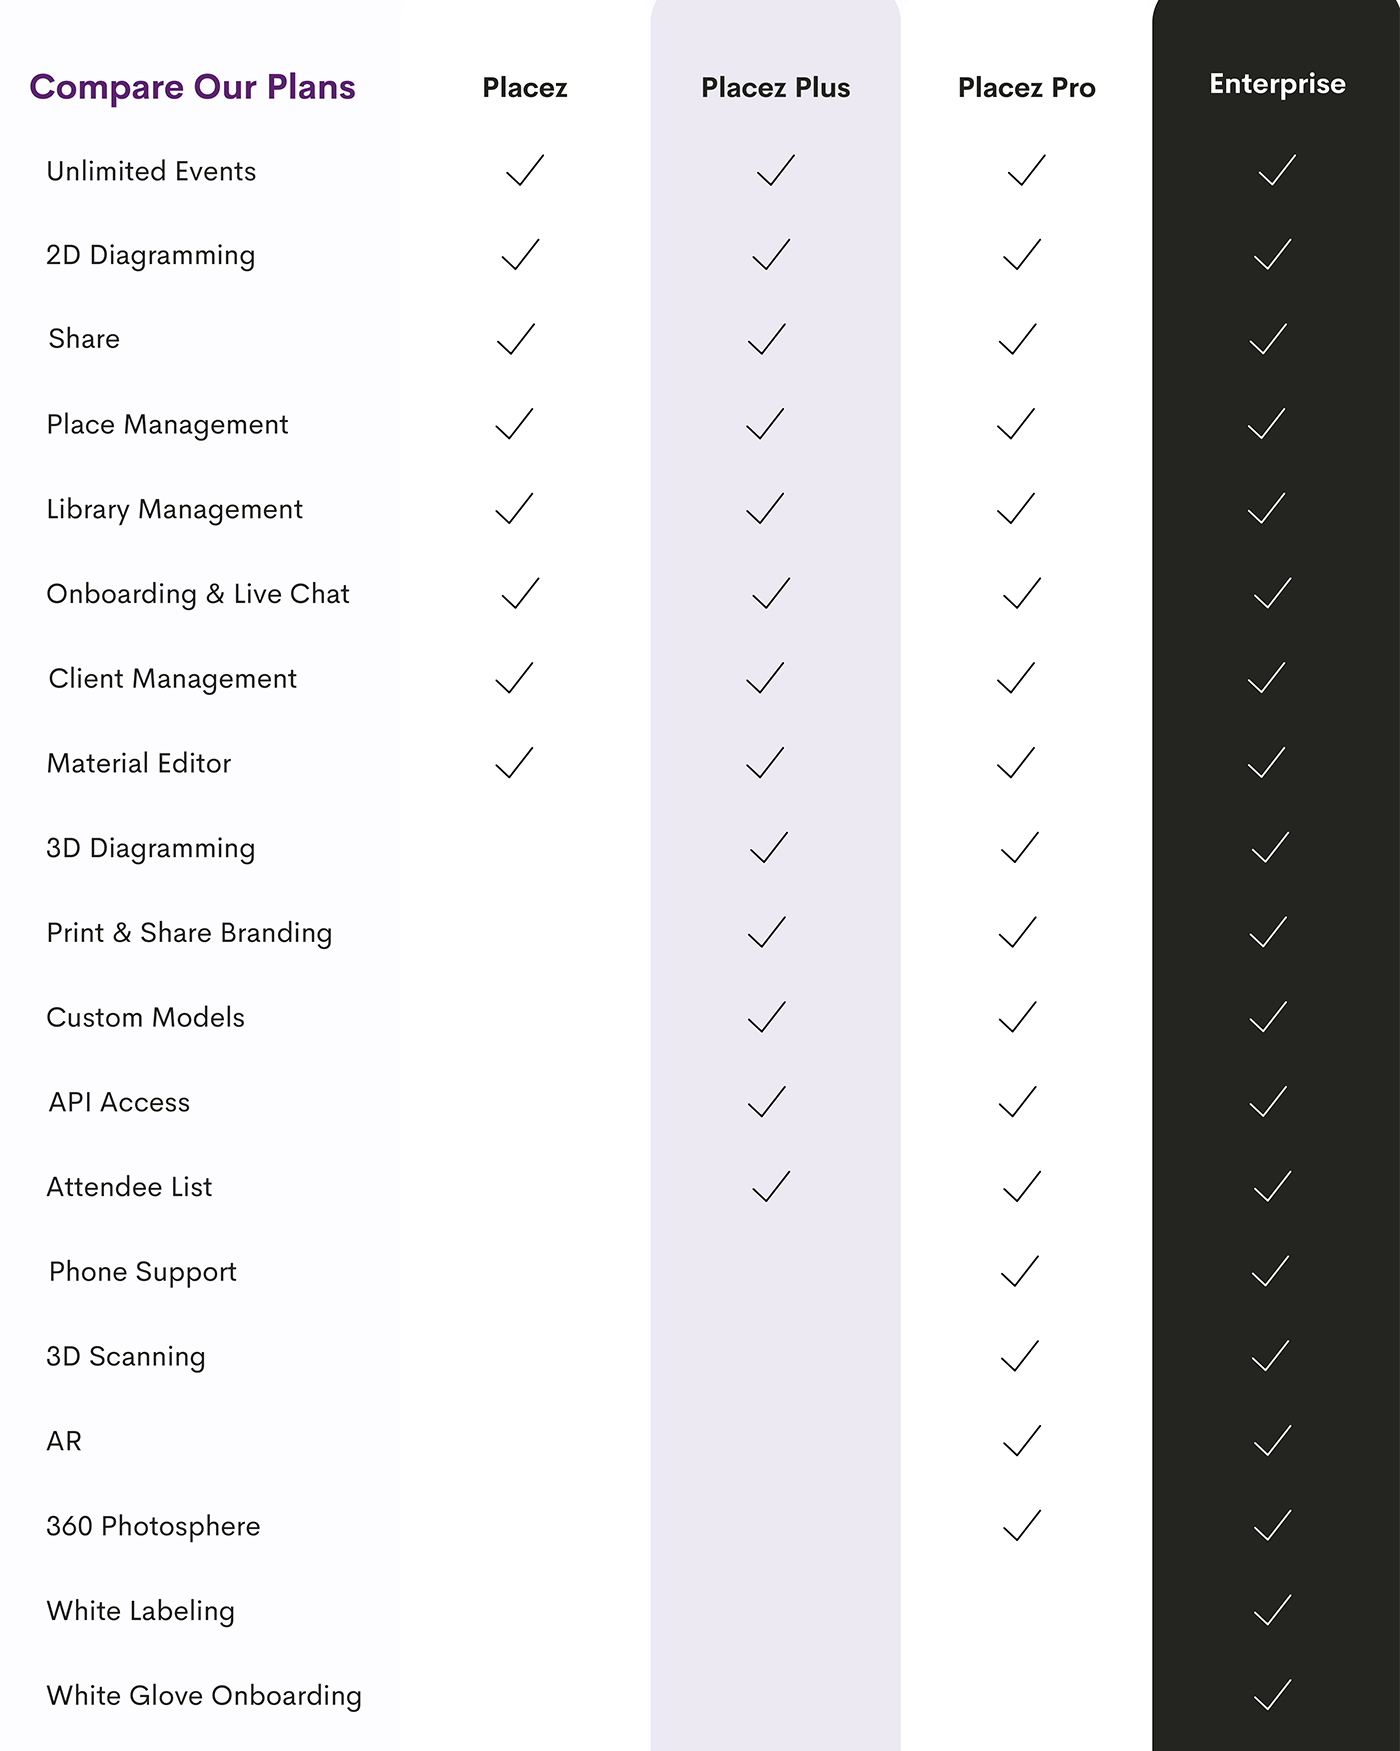Click the Print & Share Branding label
The height and width of the screenshot is (1751, 1400).
pos(189,933)
